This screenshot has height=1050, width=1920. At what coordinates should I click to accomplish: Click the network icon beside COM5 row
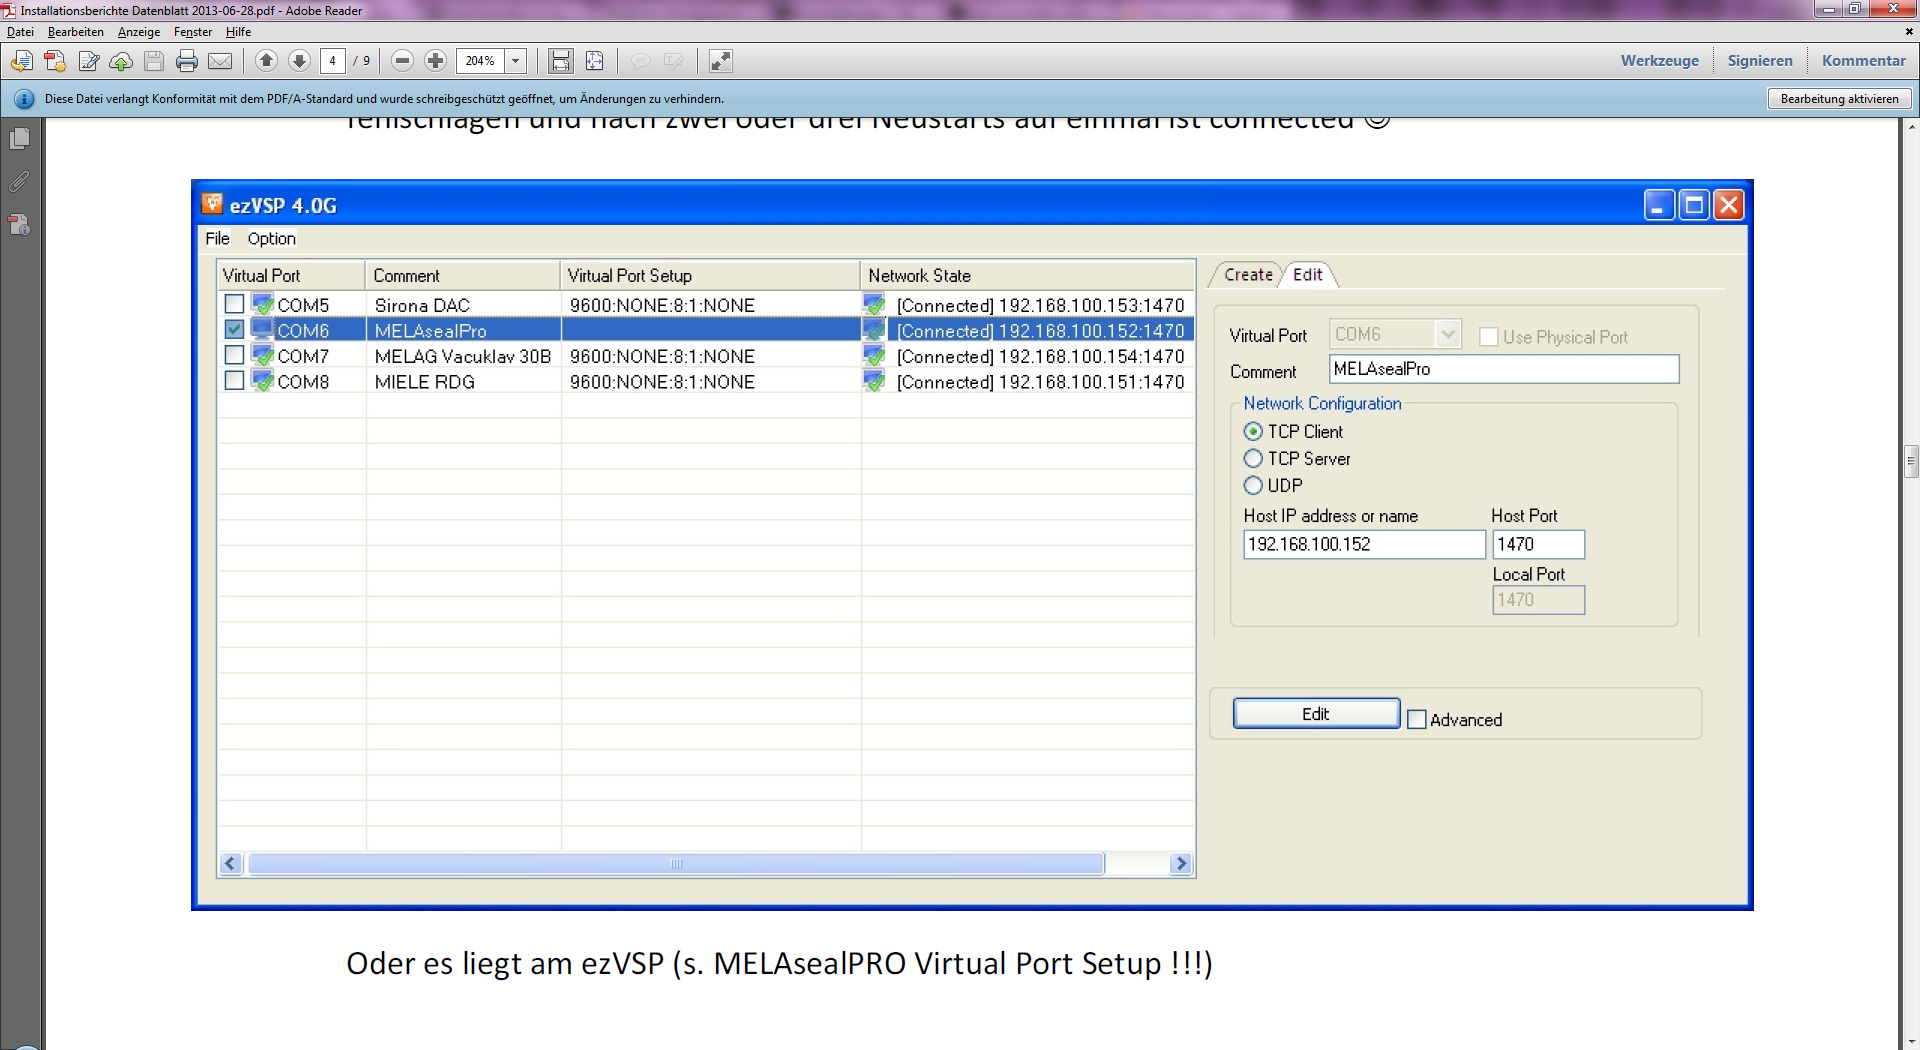tap(263, 304)
